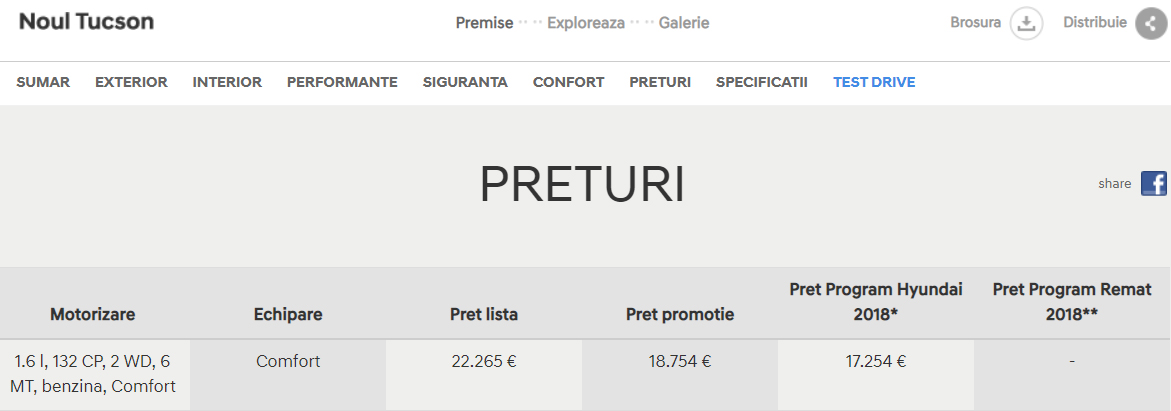
Task: Switch to the Exploreaza section
Action: pyautogui.click(x=586, y=22)
